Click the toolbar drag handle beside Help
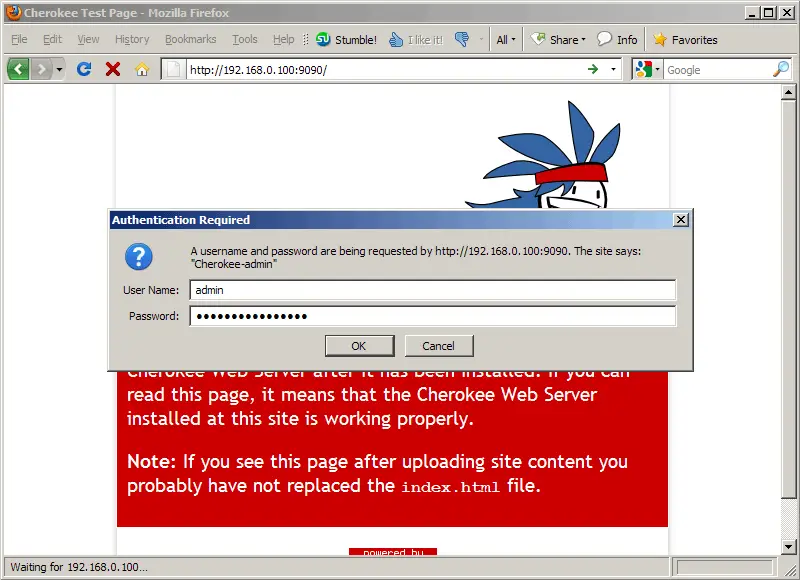This screenshot has width=800, height=580. pyautogui.click(x=306, y=39)
